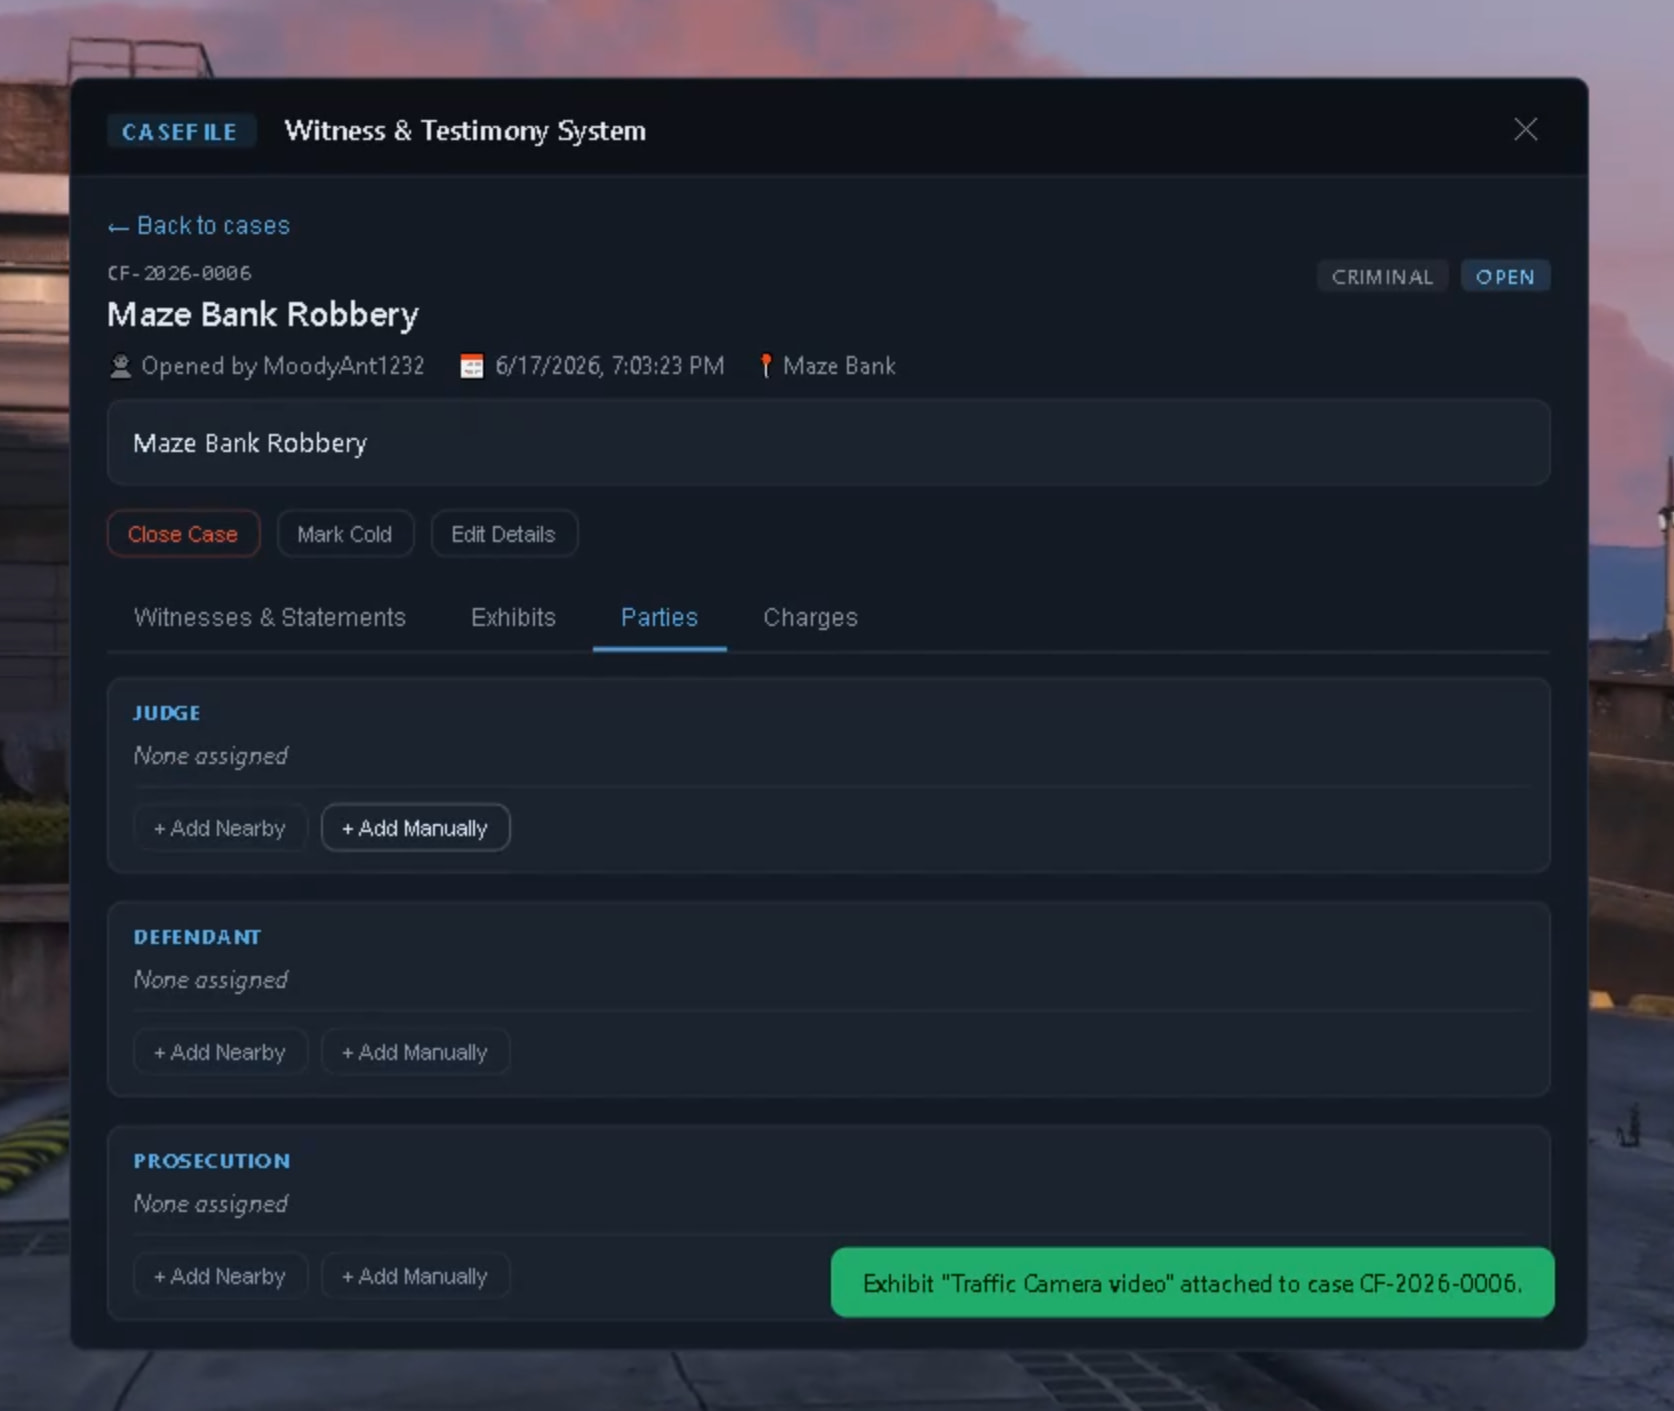Click the 6/17/2026, 7:03:23 PM timestamp
The height and width of the screenshot is (1411, 1674).
[609, 367]
